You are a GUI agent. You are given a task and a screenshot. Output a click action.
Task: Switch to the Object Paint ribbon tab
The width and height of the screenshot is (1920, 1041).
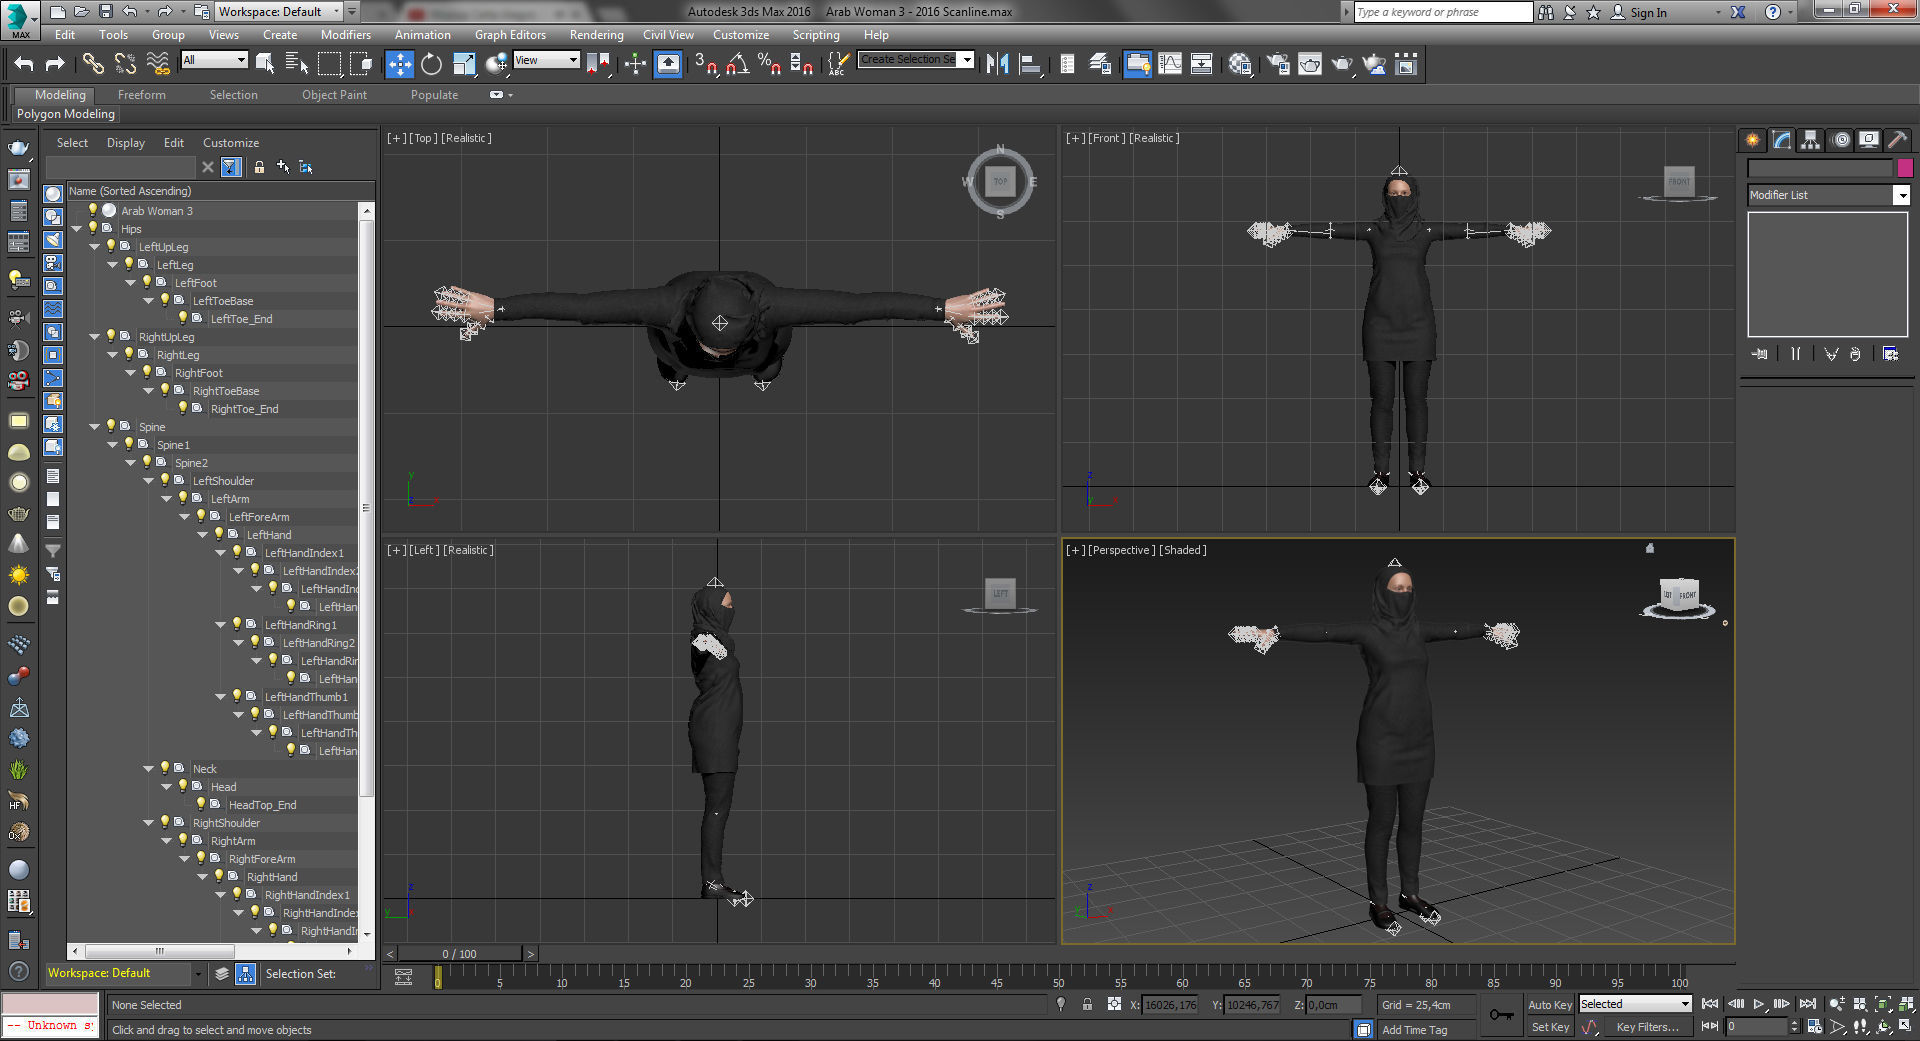[334, 95]
